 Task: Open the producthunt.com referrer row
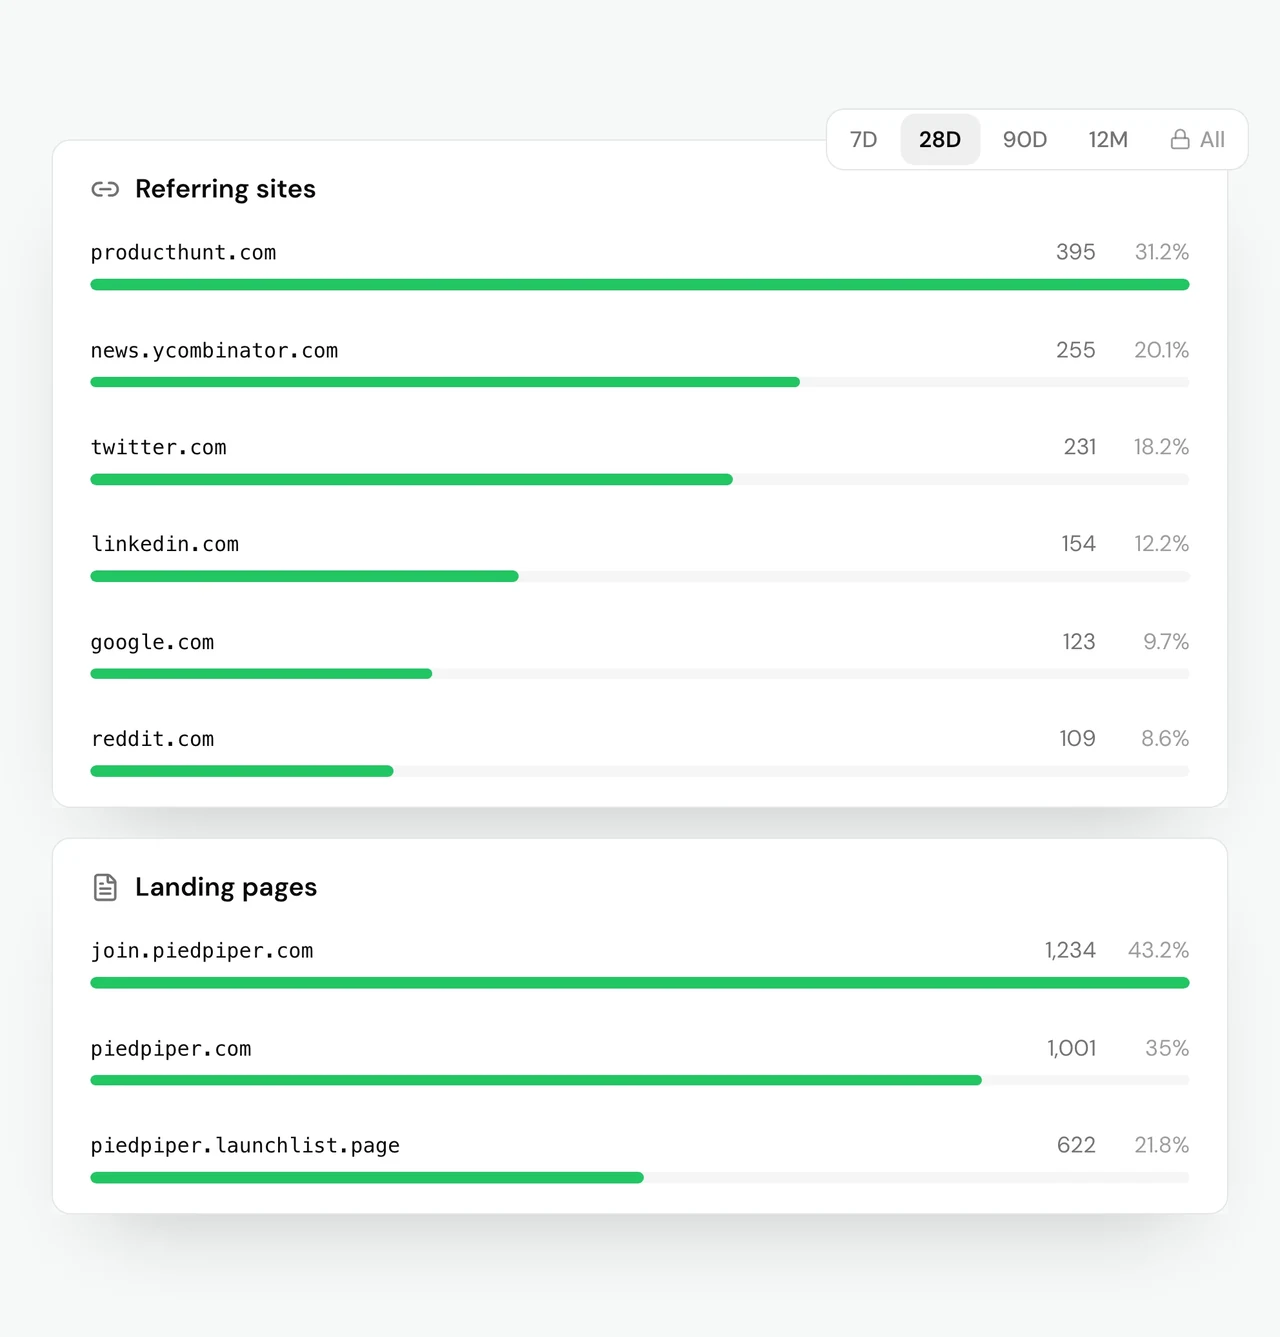640,264
